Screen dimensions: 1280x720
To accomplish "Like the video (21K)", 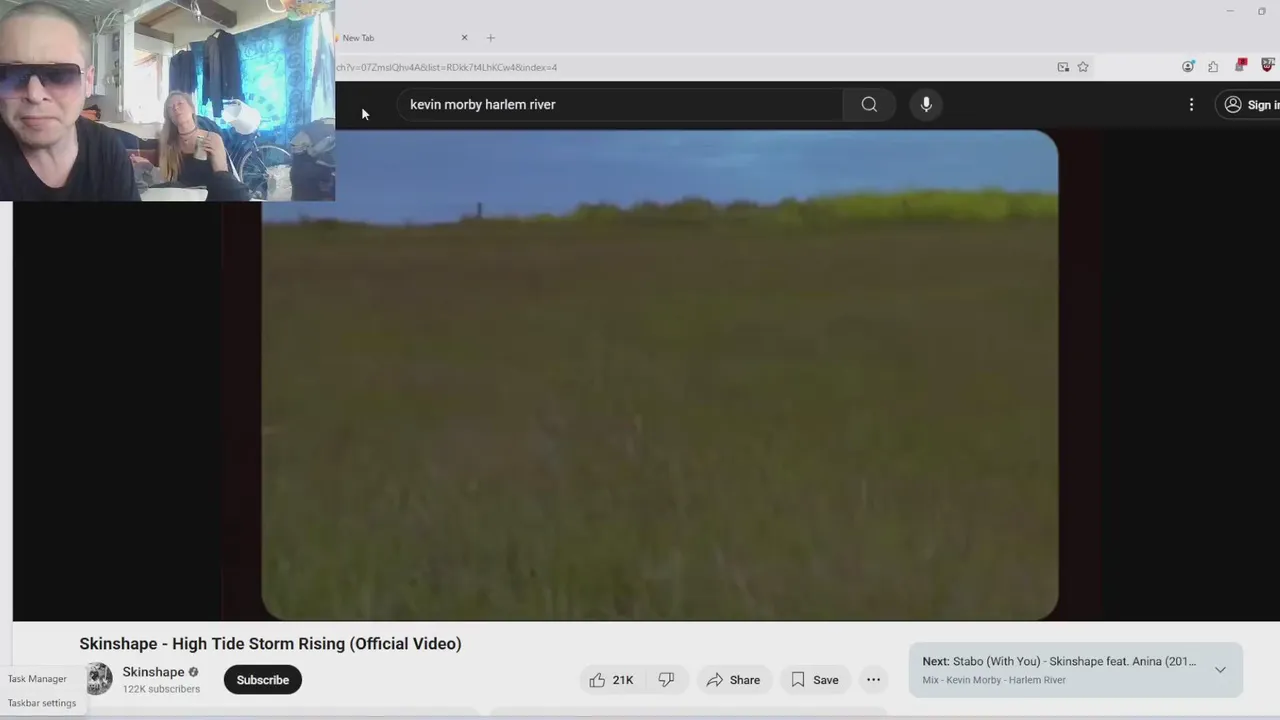I will pyautogui.click(x=611, y=680).
